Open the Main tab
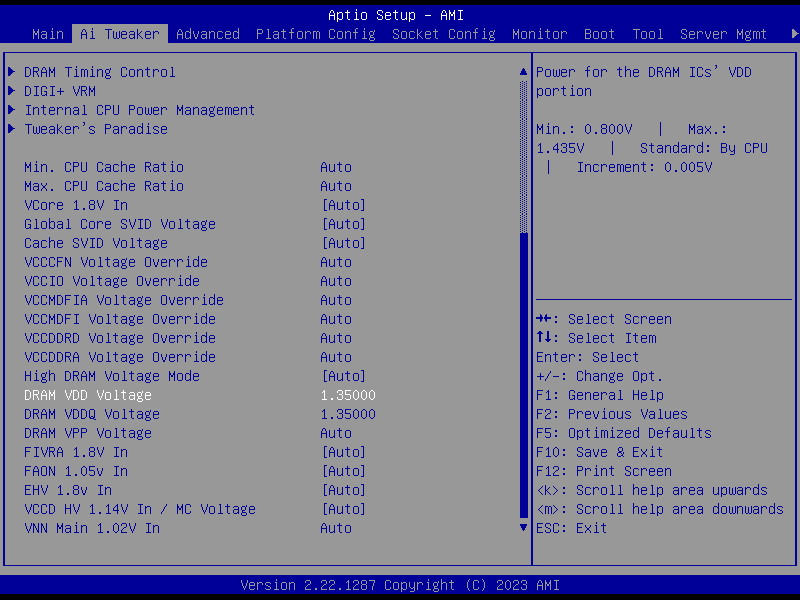The width and height of the screenshot is (800, 600). (x=48, y=34)
